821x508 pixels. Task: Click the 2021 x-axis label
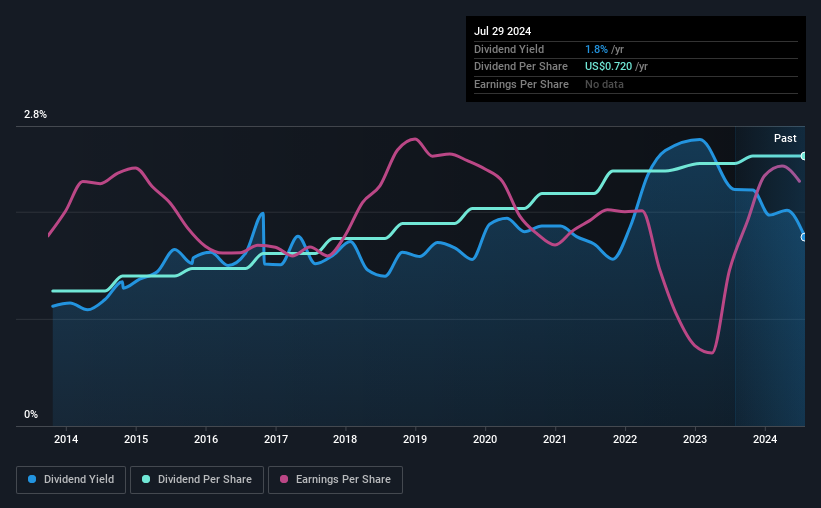(x=555, y=439)
